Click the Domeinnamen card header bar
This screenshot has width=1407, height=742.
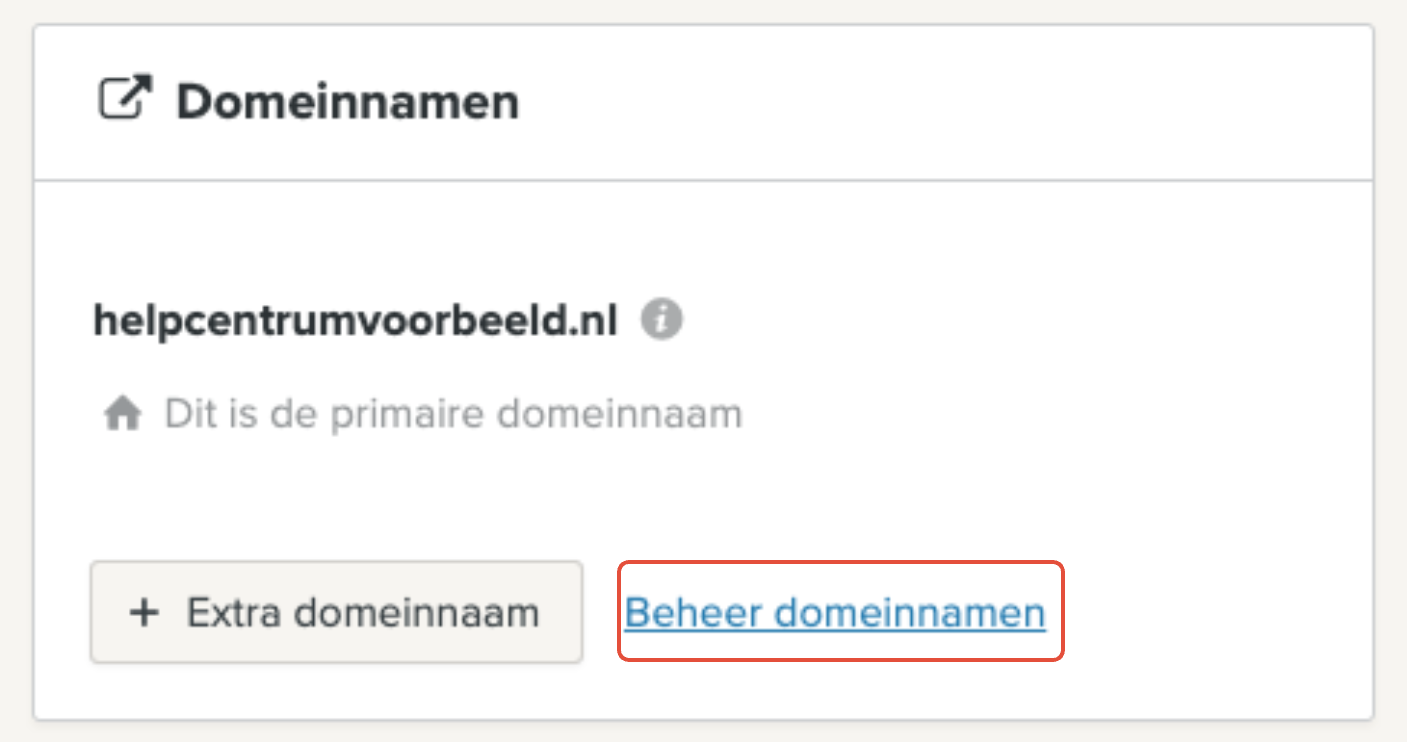point(703,102)
